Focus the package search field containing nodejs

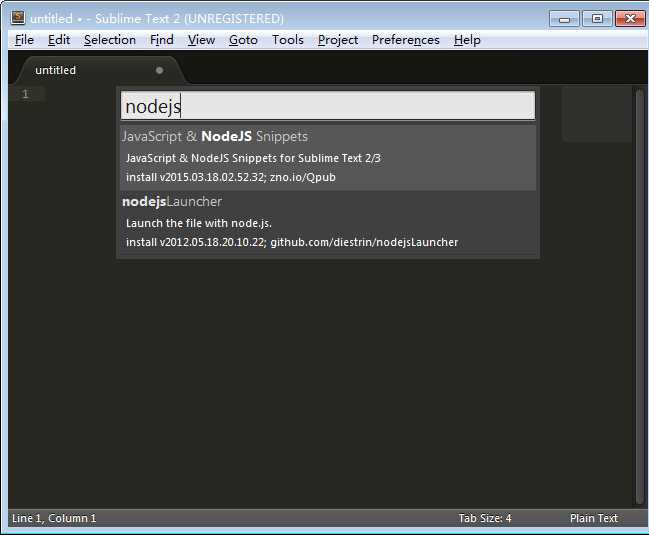328,106
